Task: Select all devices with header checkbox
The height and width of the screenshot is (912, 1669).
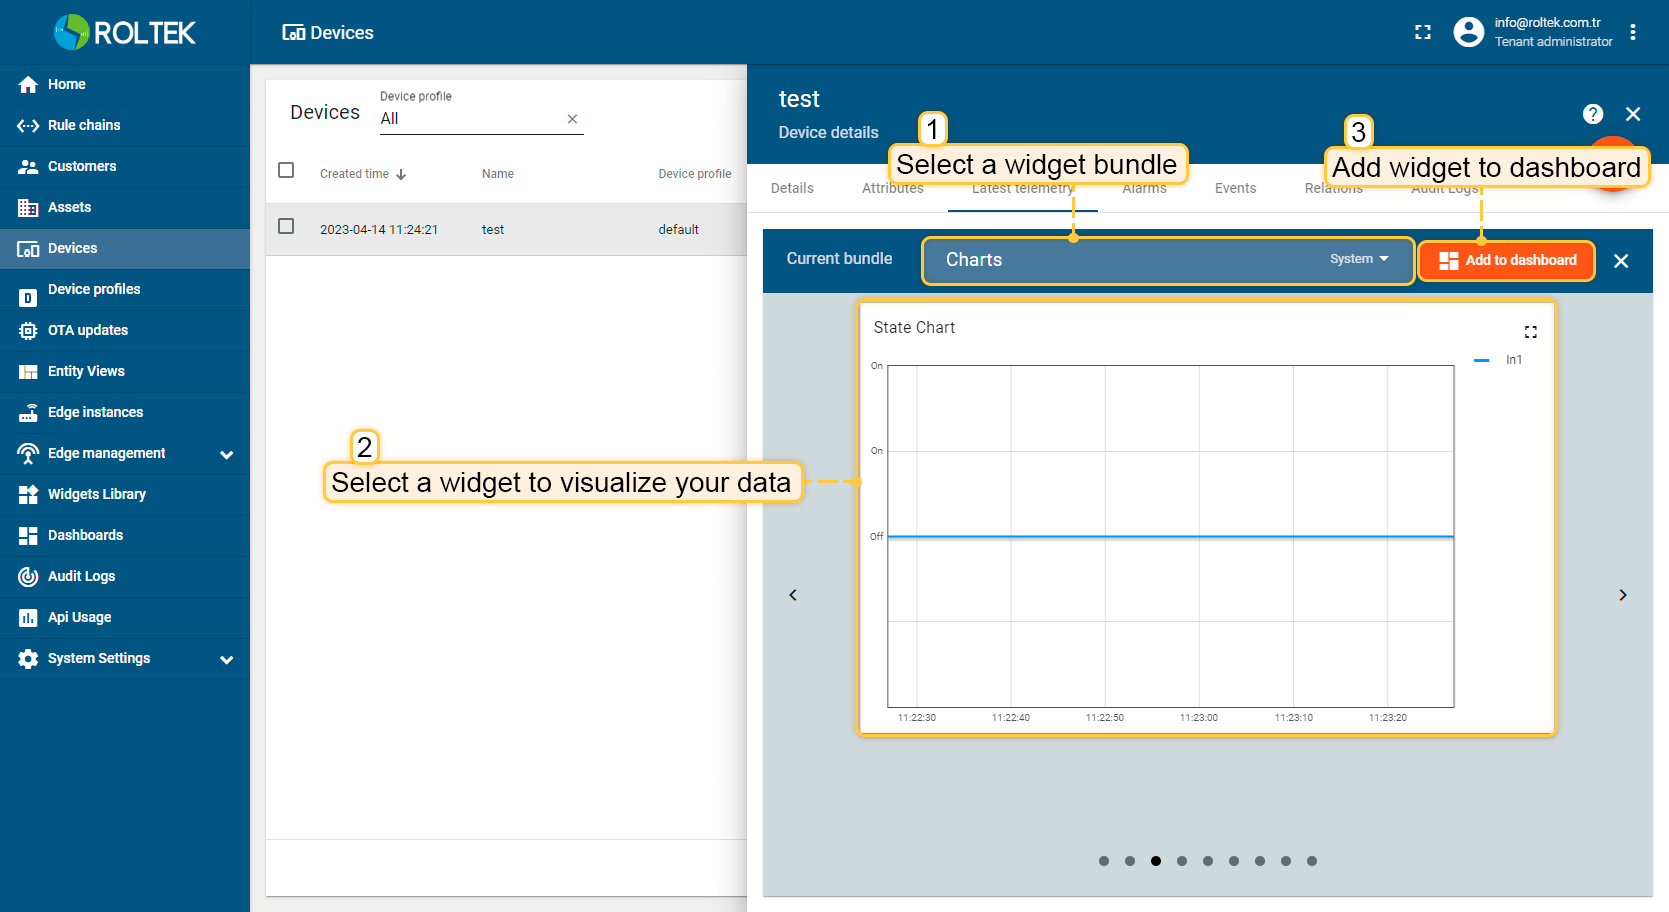Action: click(286, 171)
